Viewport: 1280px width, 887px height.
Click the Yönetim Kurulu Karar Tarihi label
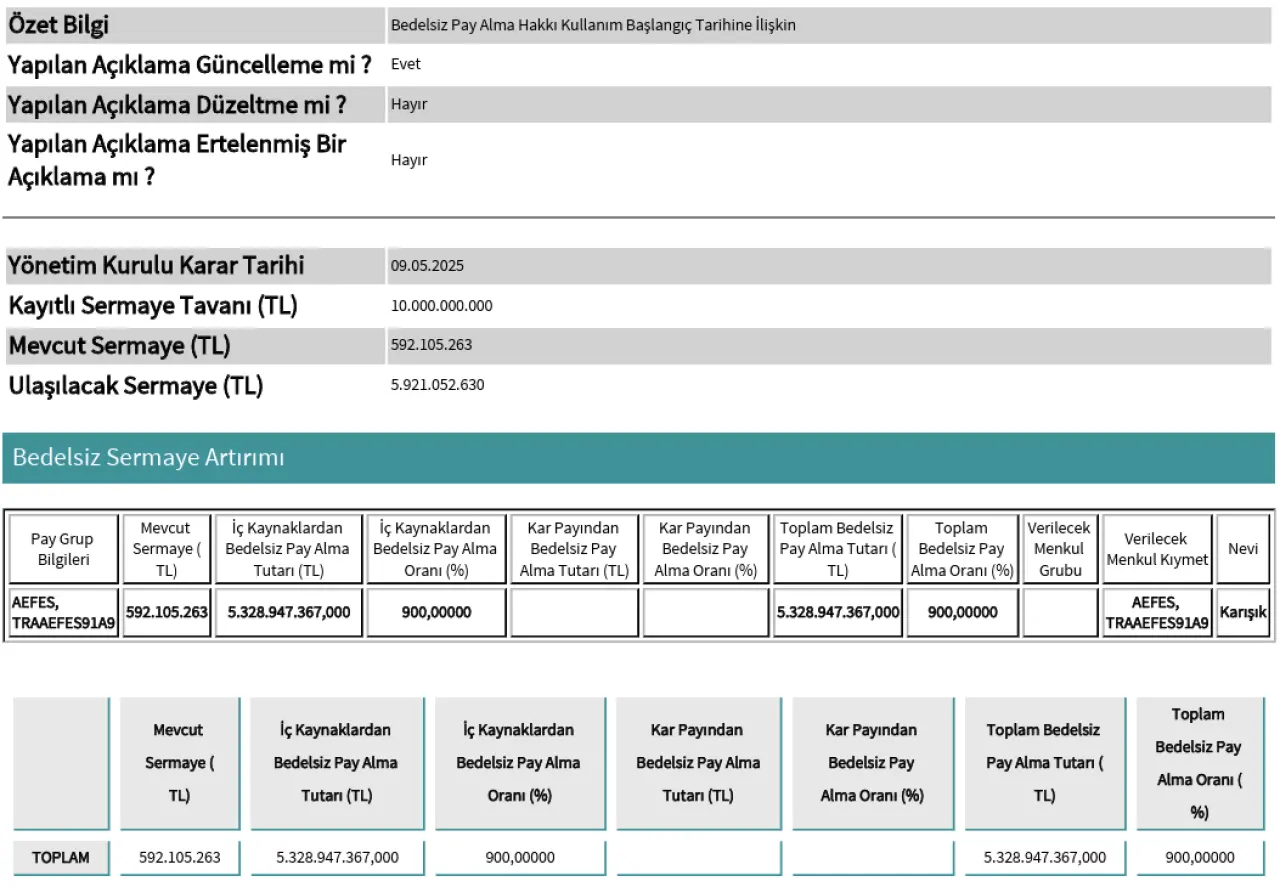pyautogui.click(x=156, y=266)
